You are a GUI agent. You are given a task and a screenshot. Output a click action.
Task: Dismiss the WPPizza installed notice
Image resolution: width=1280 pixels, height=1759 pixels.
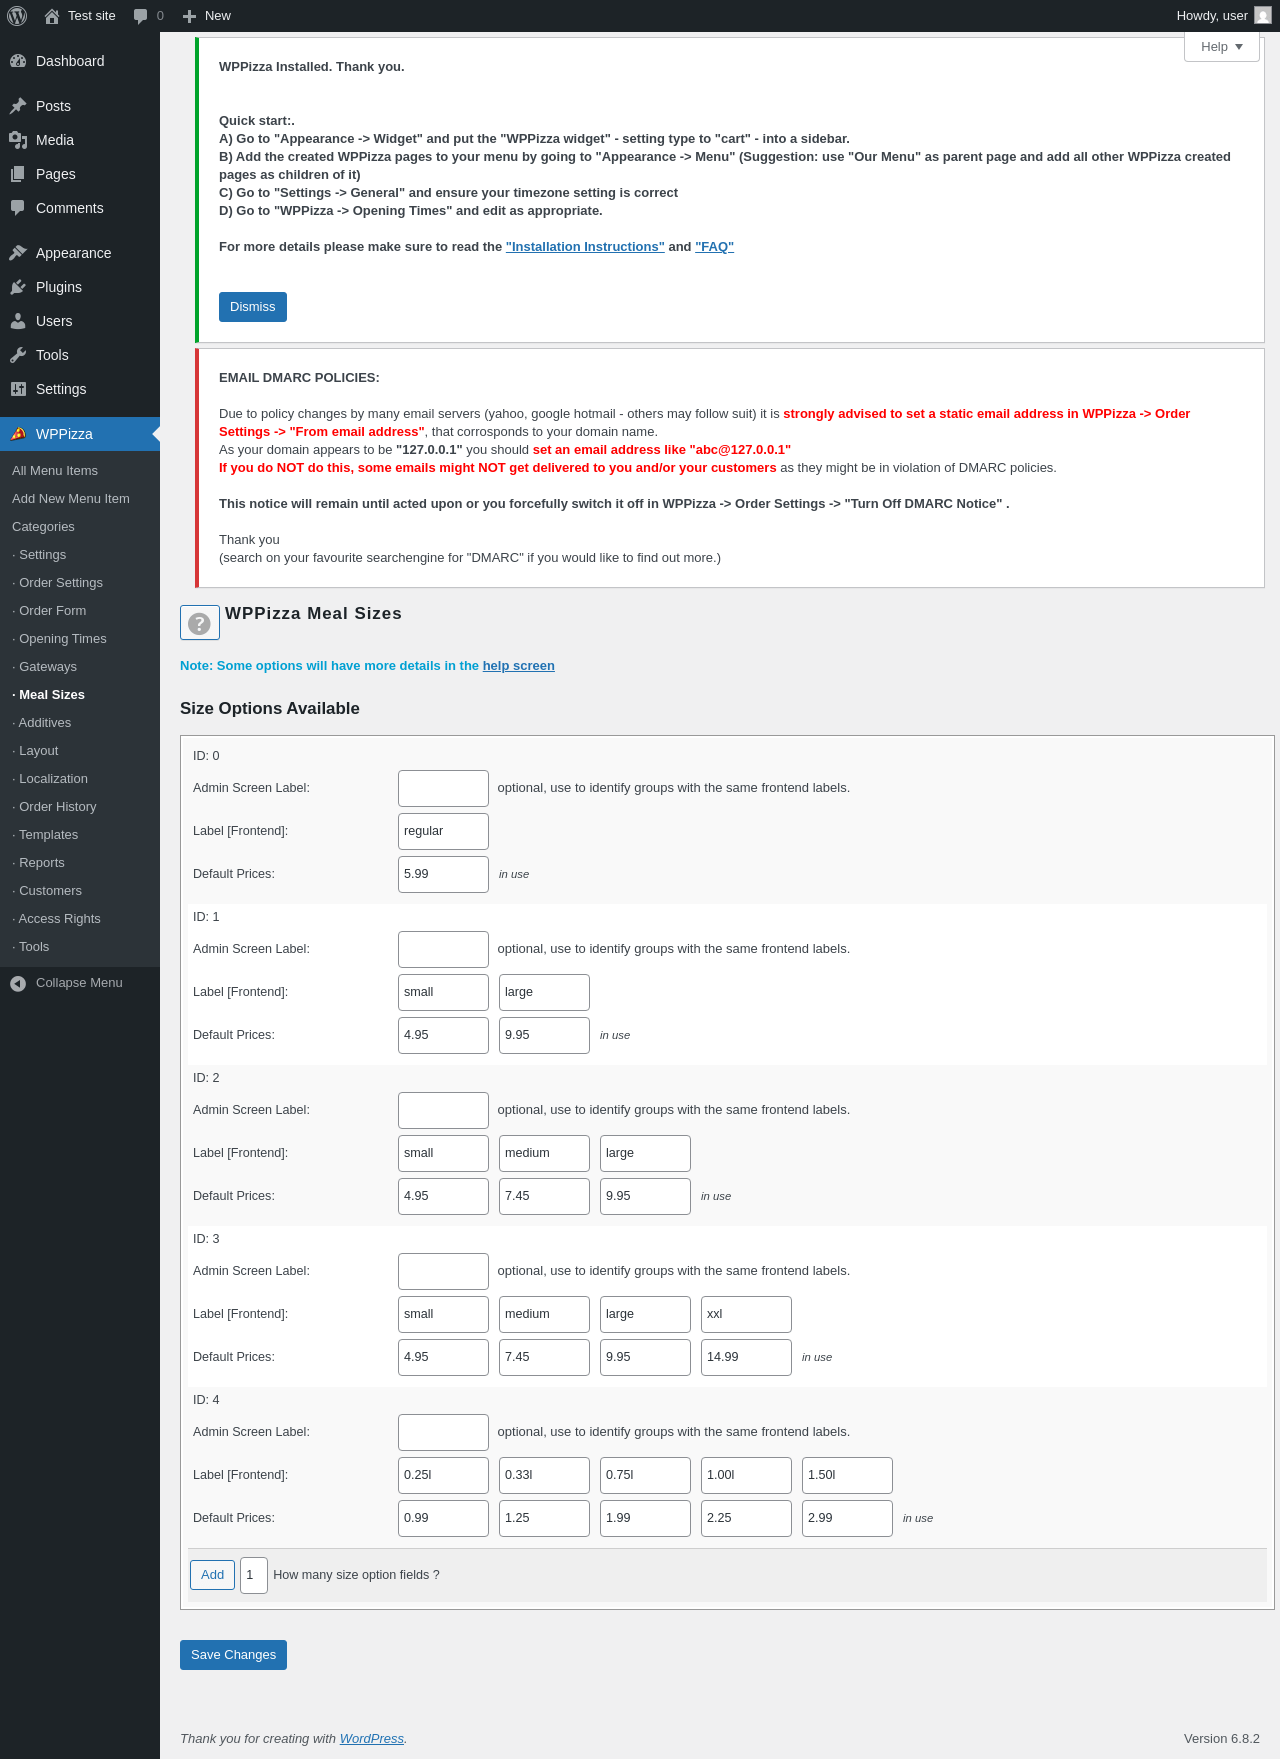point(253,307)
